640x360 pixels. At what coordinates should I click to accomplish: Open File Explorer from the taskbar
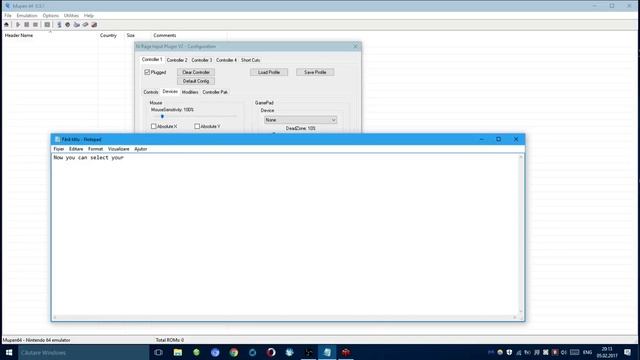coord(178,352)
